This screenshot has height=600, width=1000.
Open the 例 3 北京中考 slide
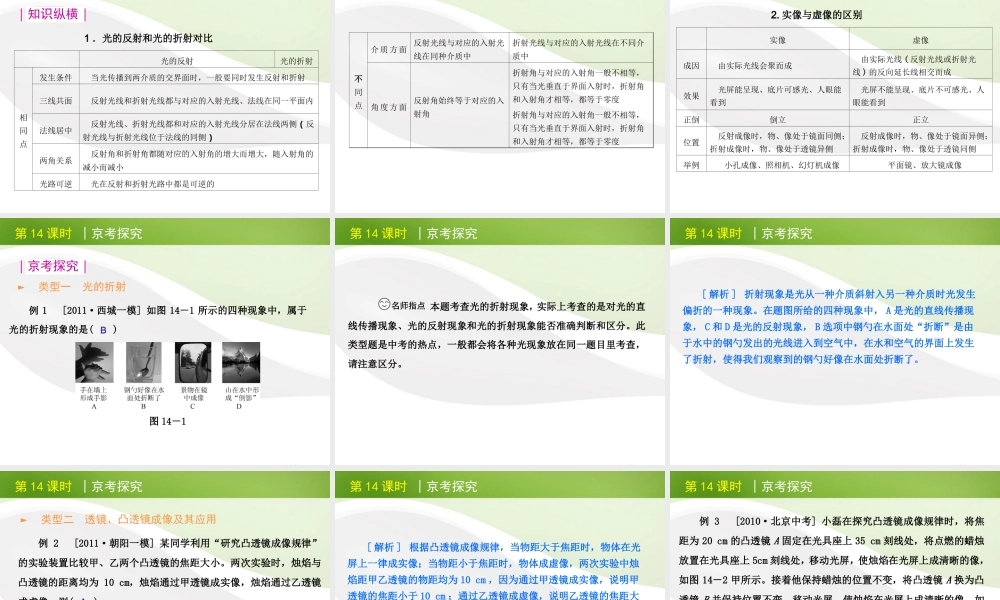click(835, 536)
